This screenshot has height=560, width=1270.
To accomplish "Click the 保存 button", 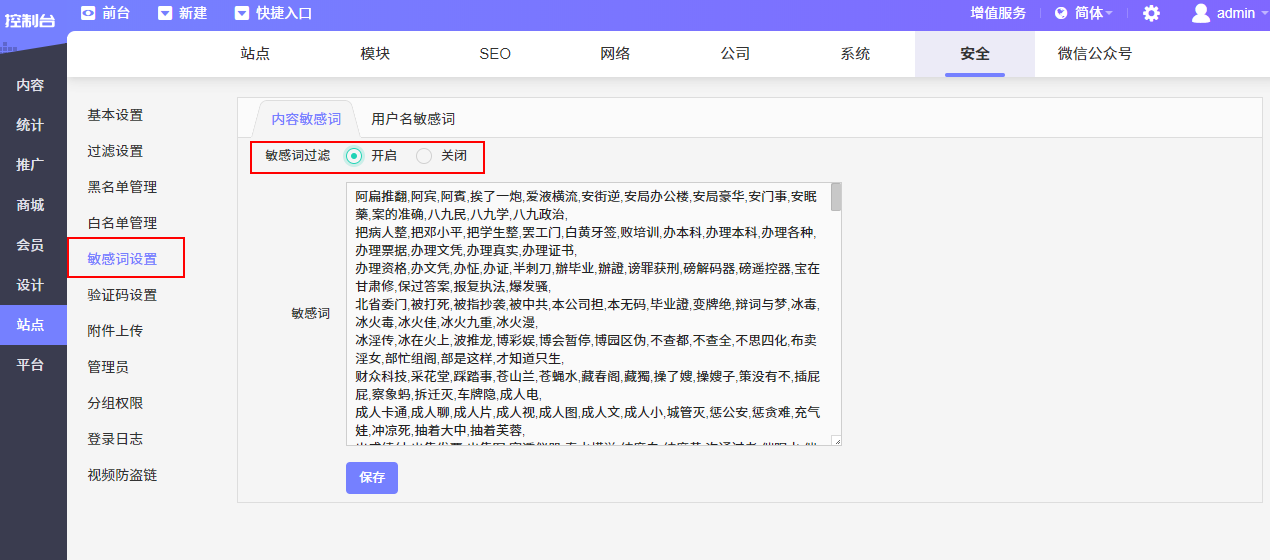I will click(x=372, y=478).
